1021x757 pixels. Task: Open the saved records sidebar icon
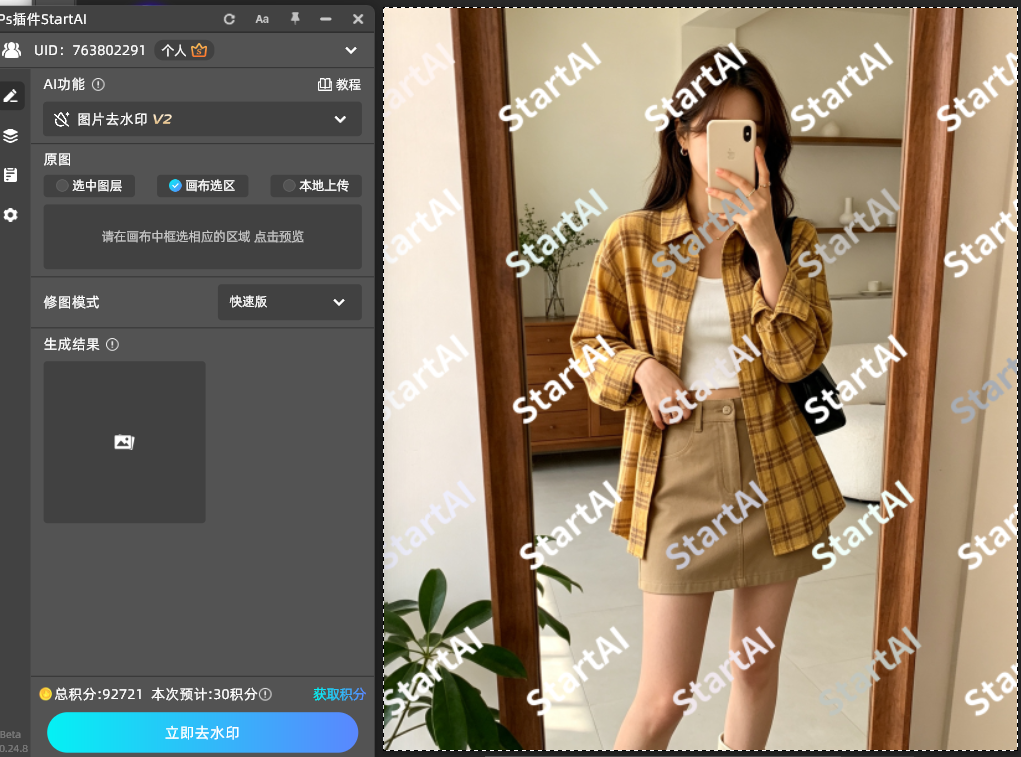tap(10, 174)
